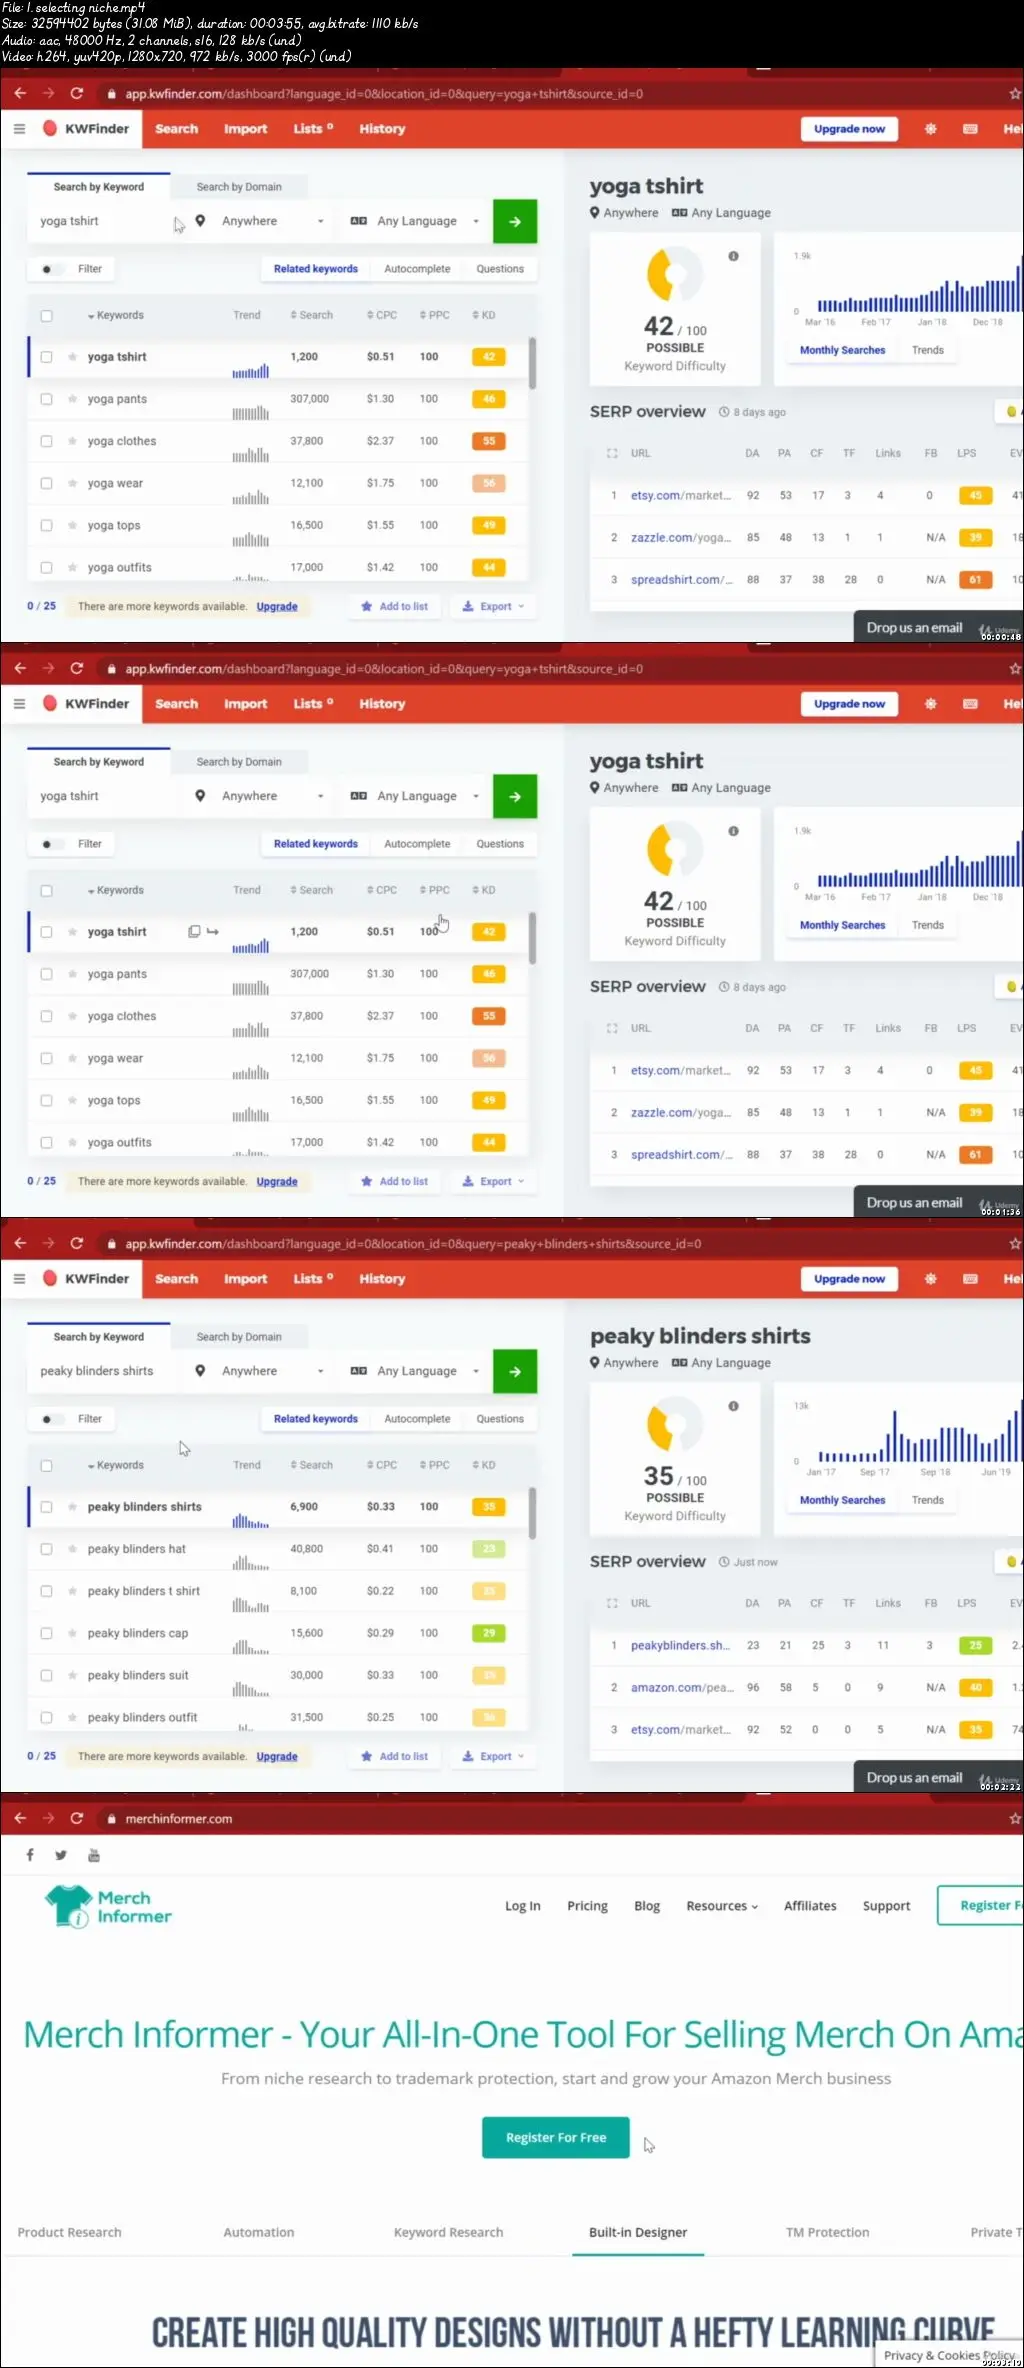This screenshot has height=2368, width=1024.
Task: Sort by KD column in peaky blinders table
Action: (x=484, y=1465)
